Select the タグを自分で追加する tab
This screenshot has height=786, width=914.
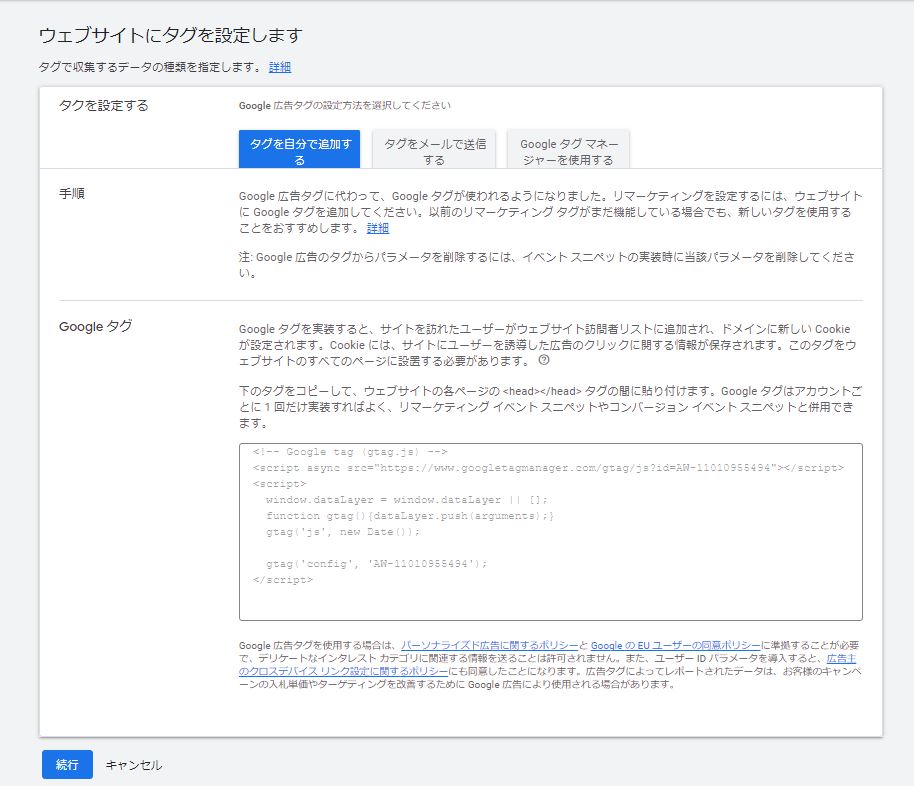(x=299, y=149)
